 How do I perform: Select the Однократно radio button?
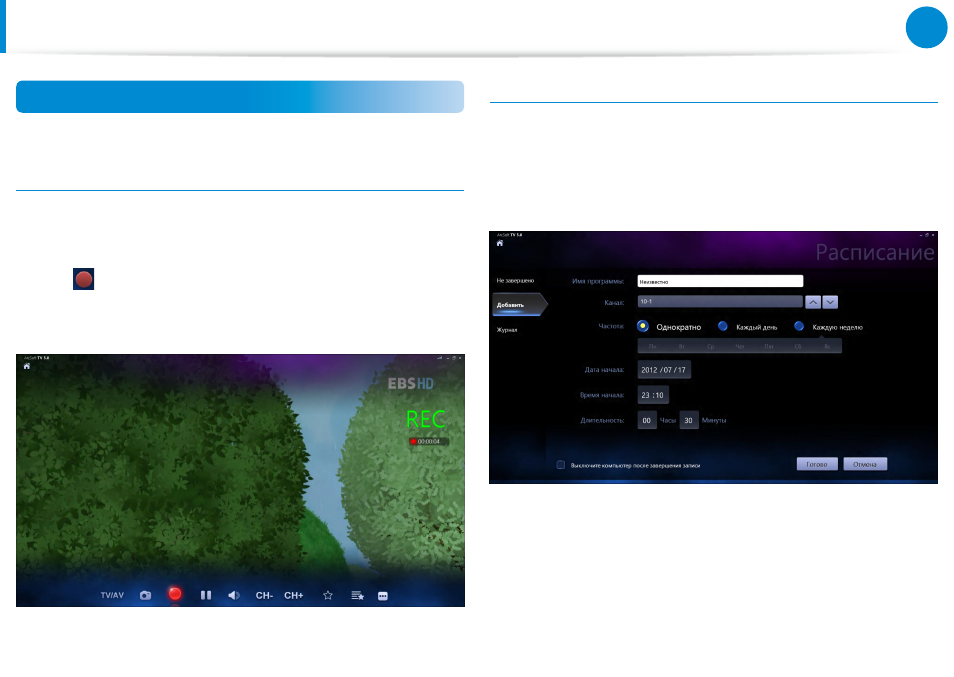tap(642, 326)
